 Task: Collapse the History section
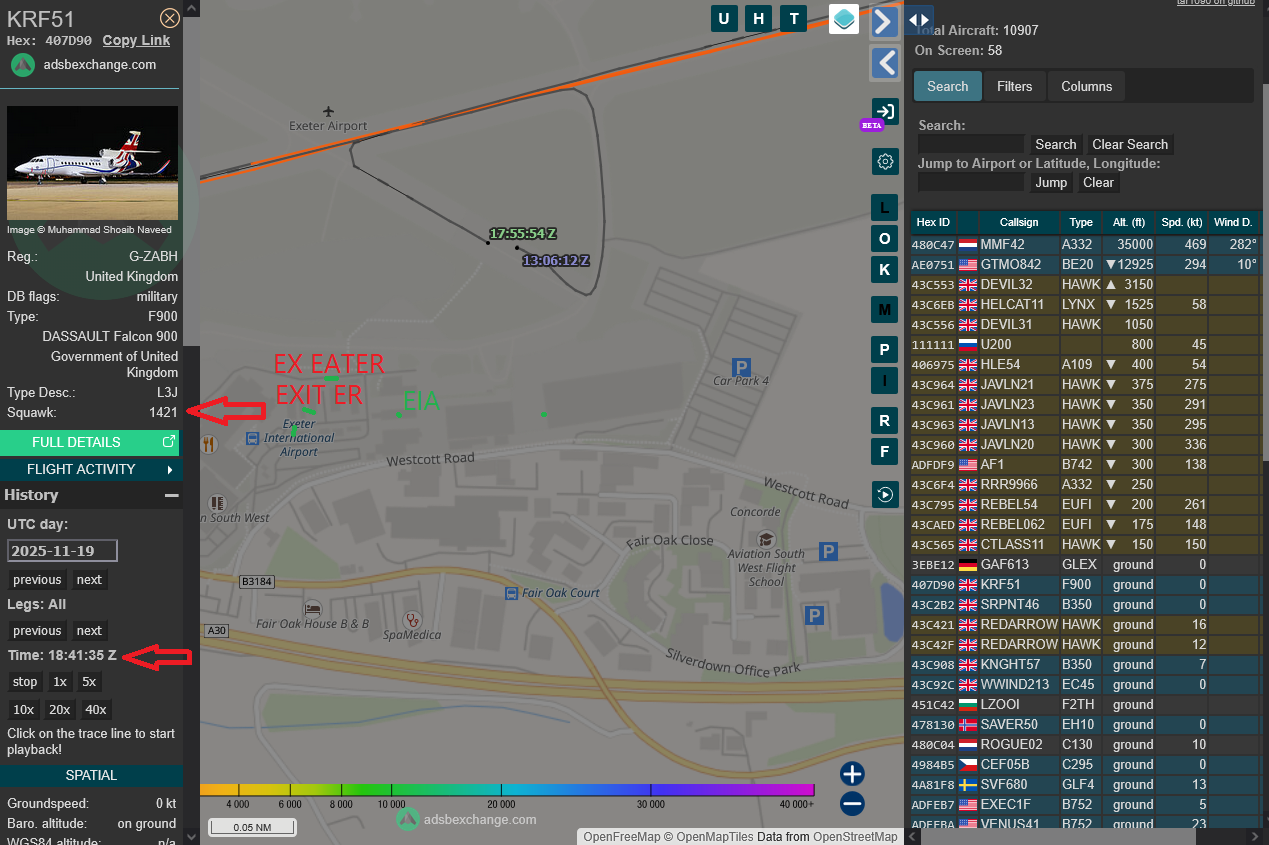[172, 495]
